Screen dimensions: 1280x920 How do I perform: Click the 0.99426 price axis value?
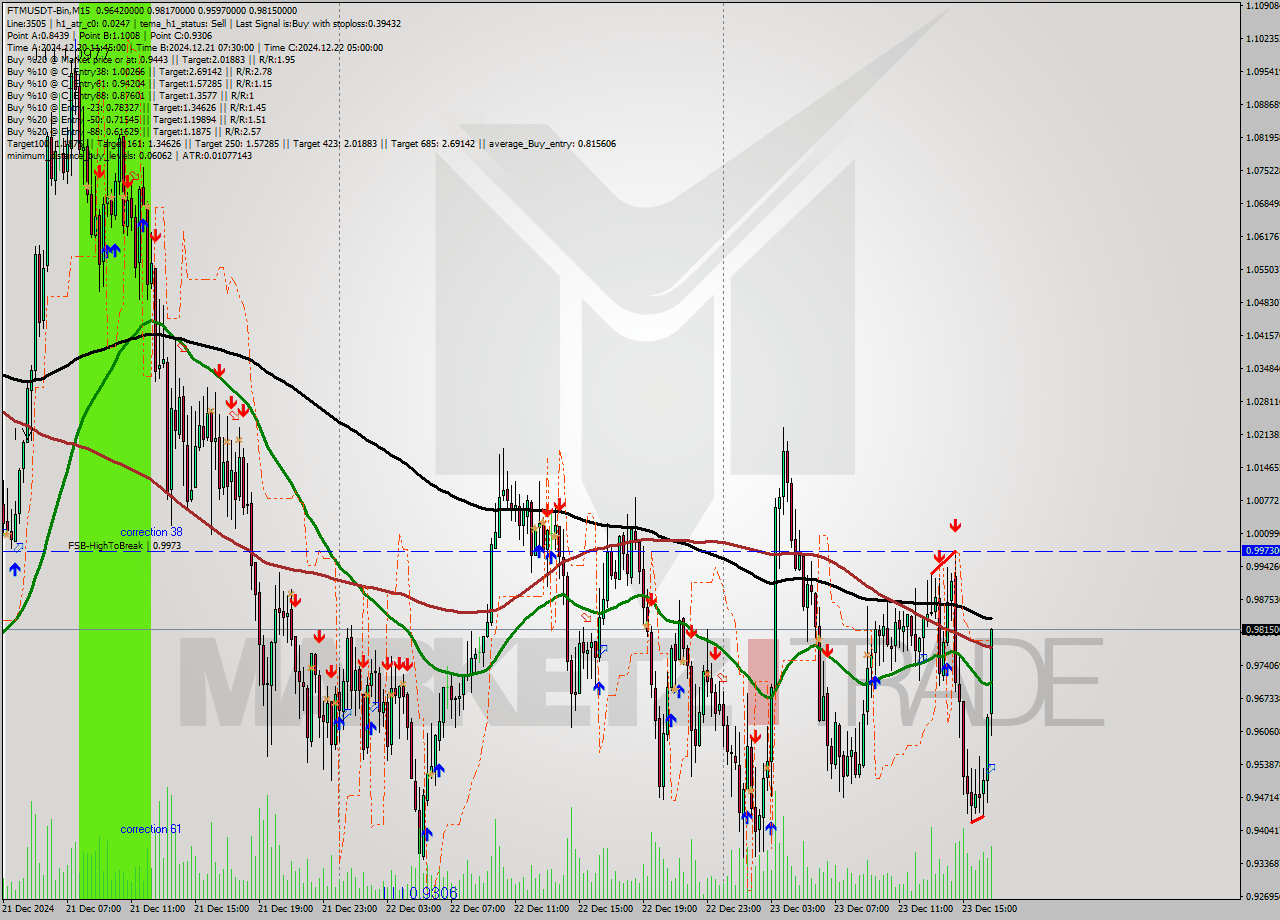(x=1263, y=567)
